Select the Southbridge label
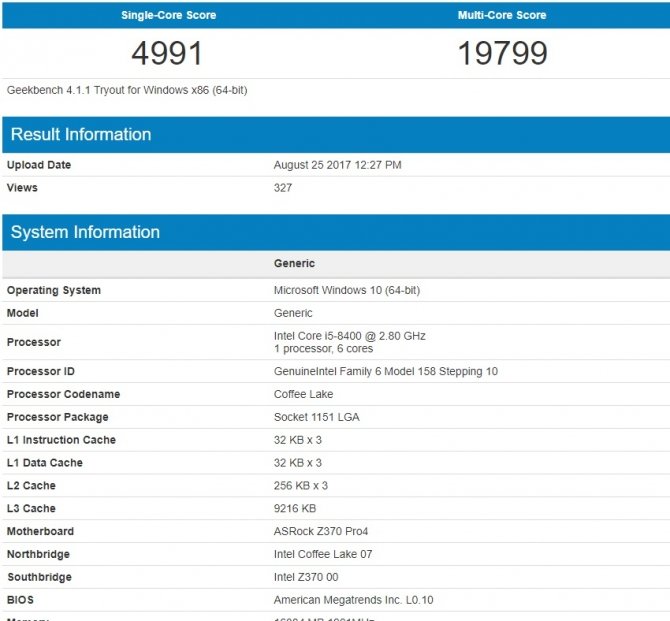Screen dimensions: 670x621 (x=39, y=577)
